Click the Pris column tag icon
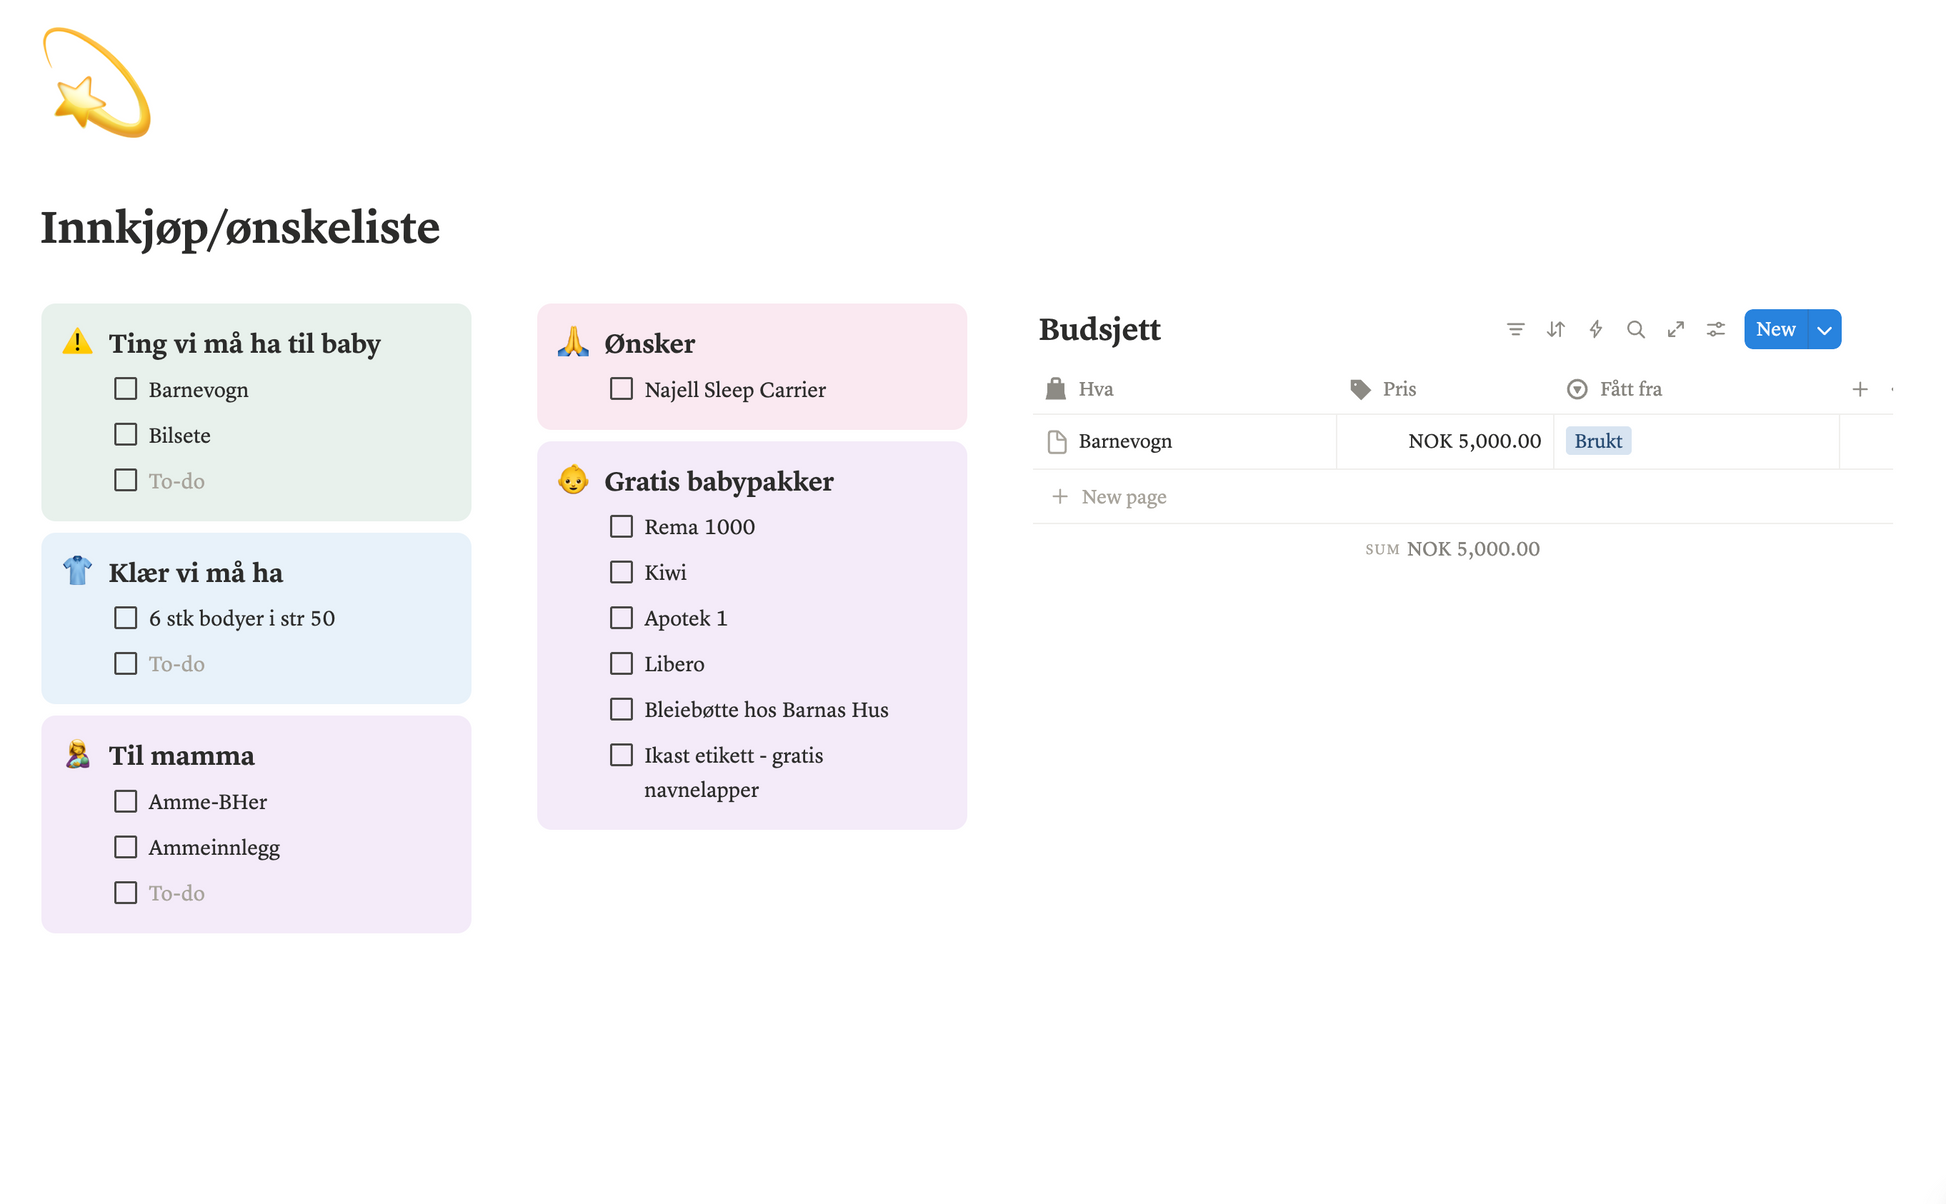1946x1204 pixels. click(1359, 389)
